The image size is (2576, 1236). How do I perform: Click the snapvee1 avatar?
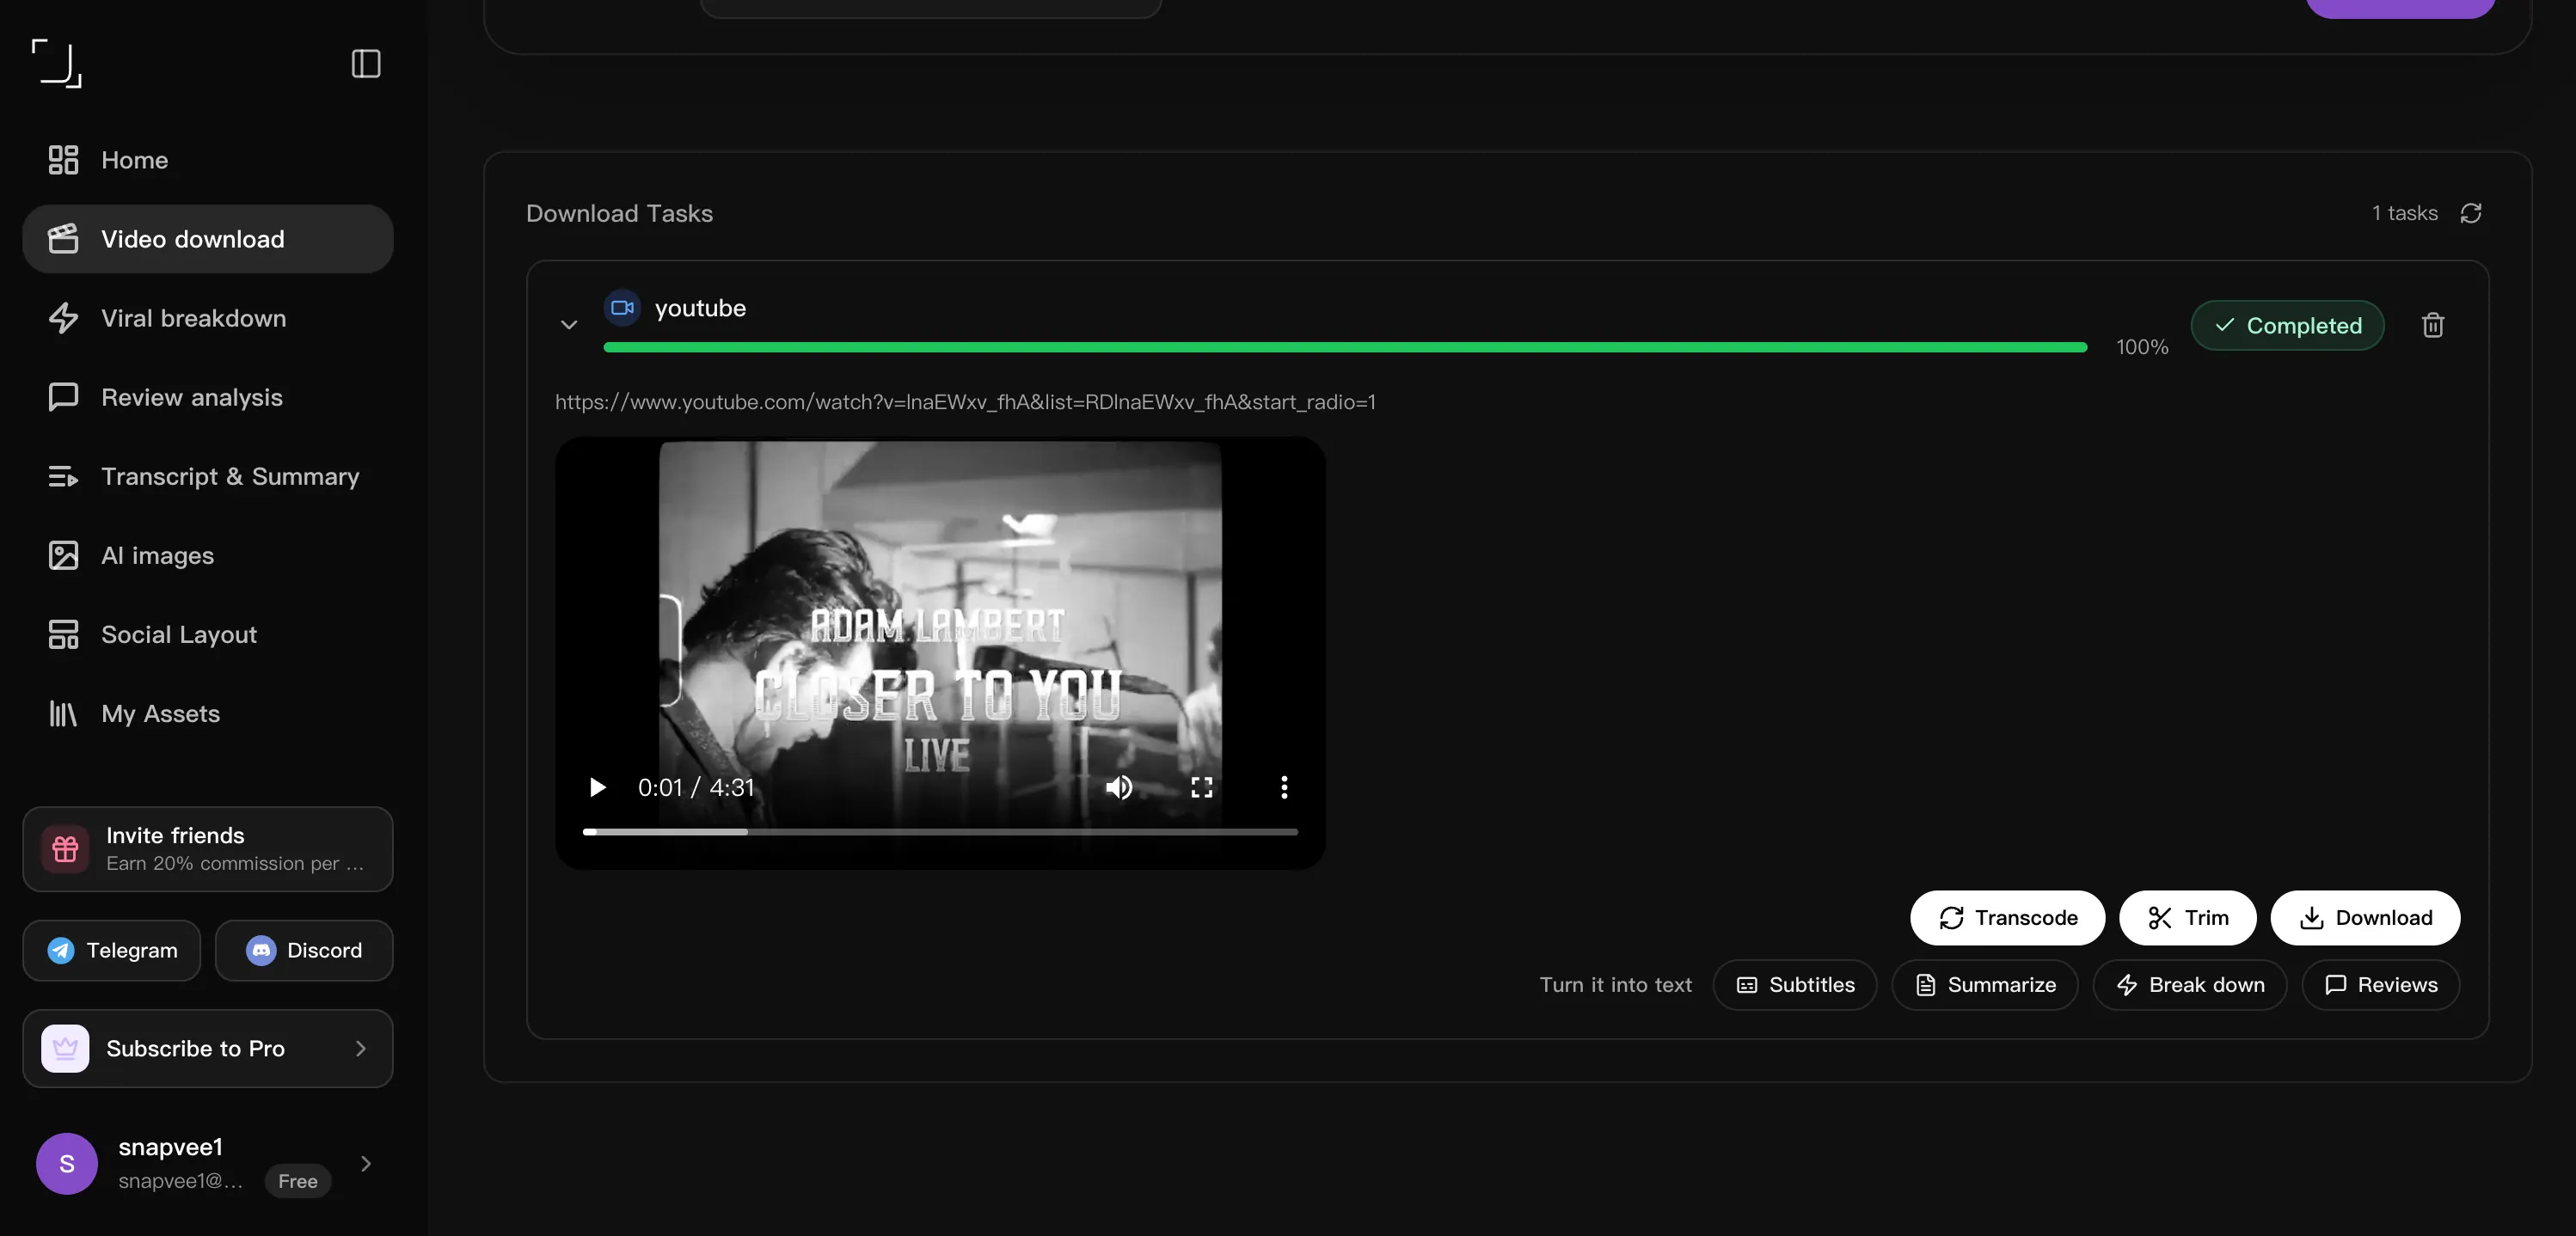click(67, 1163)
